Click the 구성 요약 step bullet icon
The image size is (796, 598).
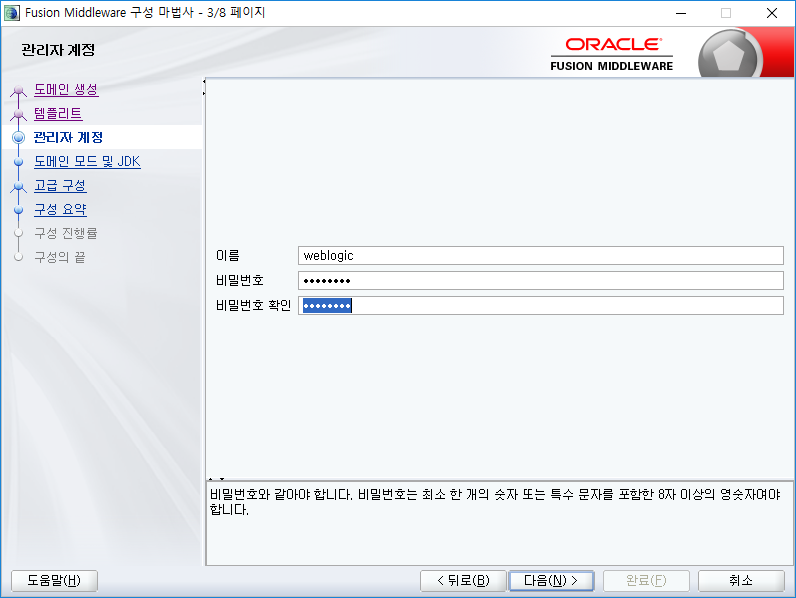[19, 210]
